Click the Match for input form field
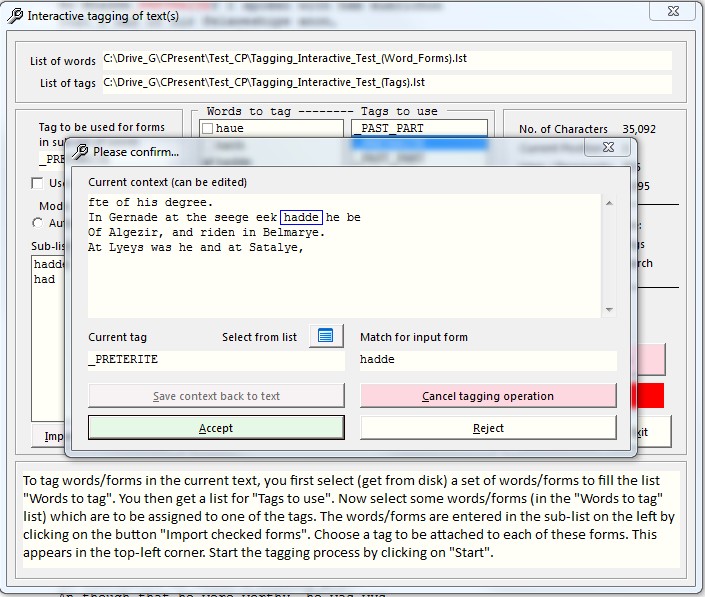Screen dimensions: 705x597 coord(487,360)
